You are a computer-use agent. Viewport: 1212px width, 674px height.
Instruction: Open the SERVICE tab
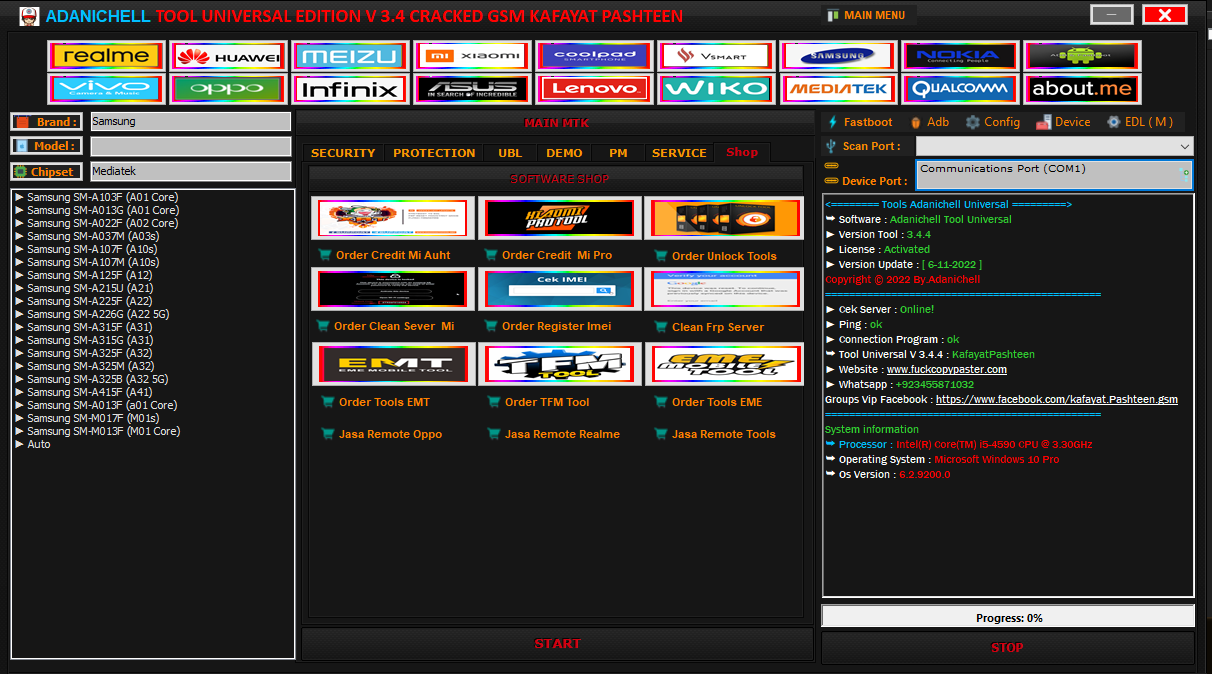click(x=679, y=153)
